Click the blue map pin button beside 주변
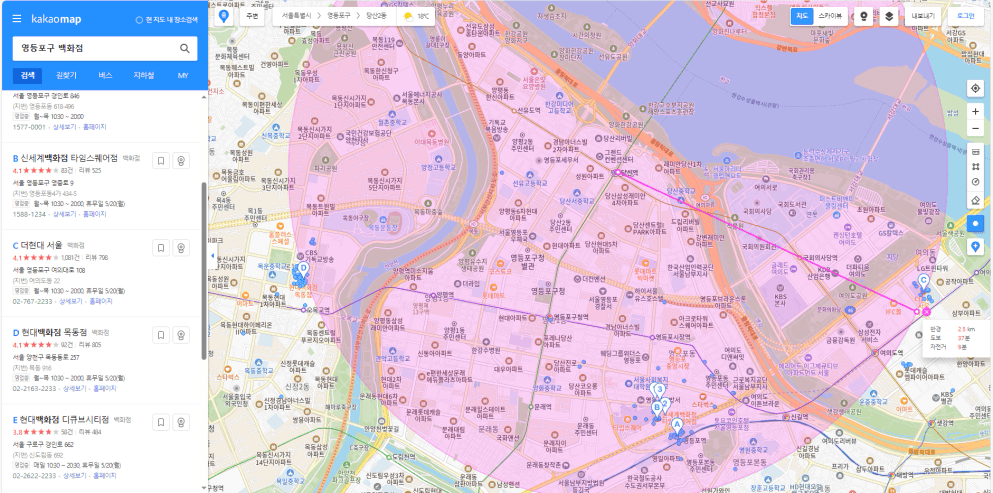 [x=223, y=16]
